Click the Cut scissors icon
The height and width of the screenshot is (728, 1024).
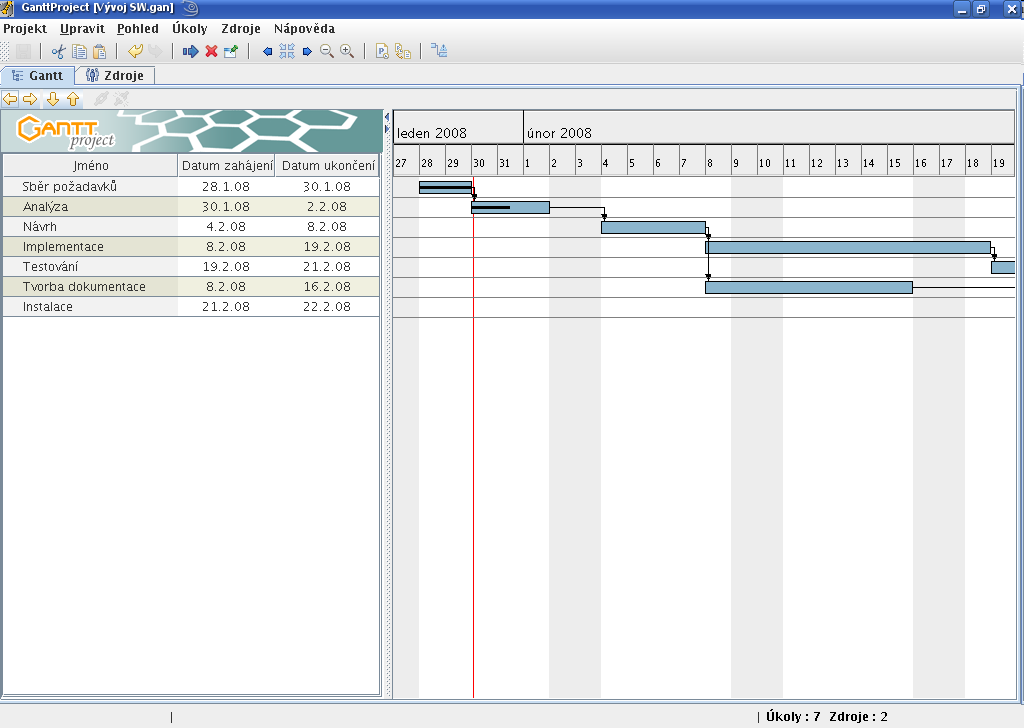tap(59, 52)
